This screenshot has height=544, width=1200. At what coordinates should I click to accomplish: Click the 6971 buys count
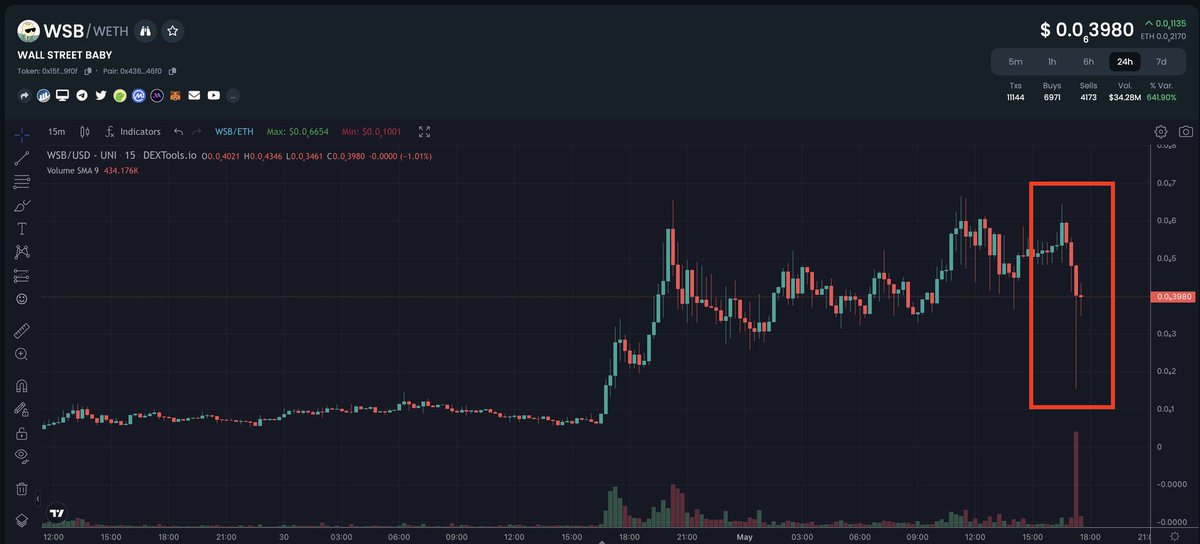(x=1051, y=97)
